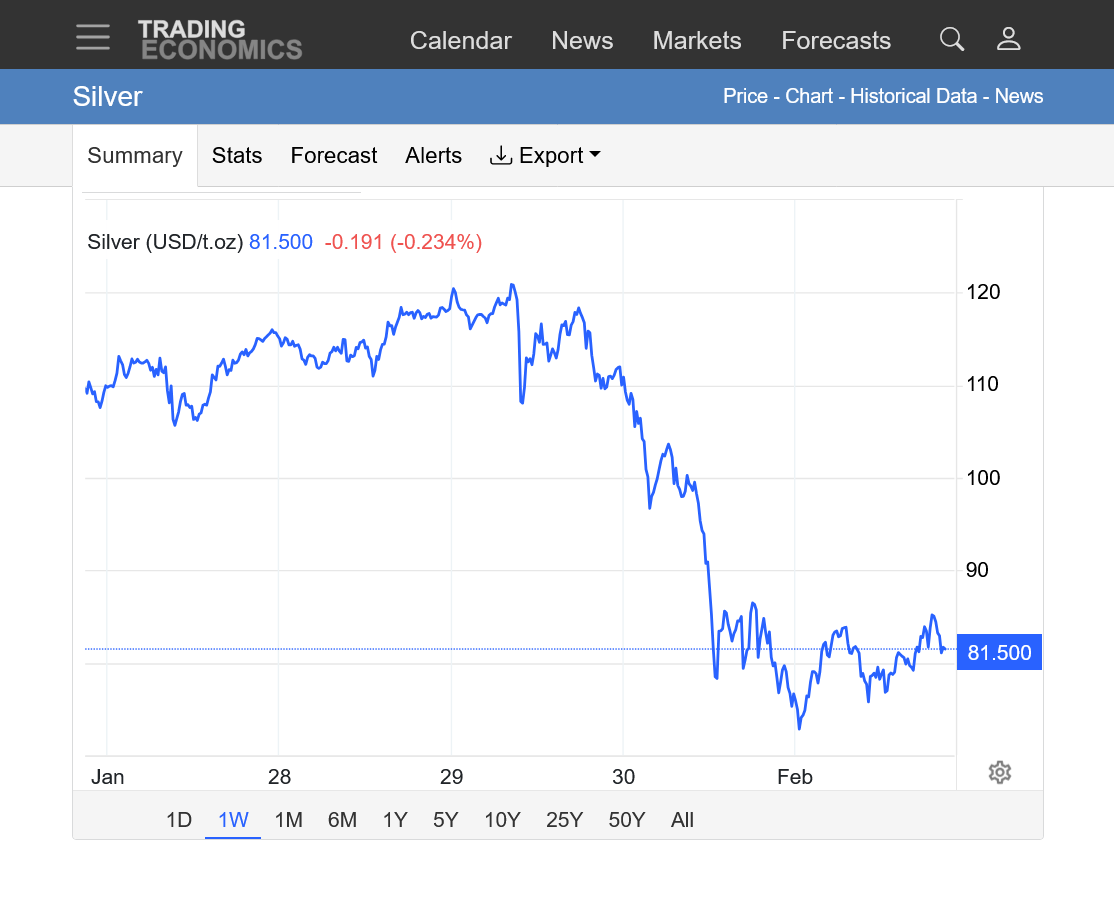Open chart settings gear icon

pos(999,772)
